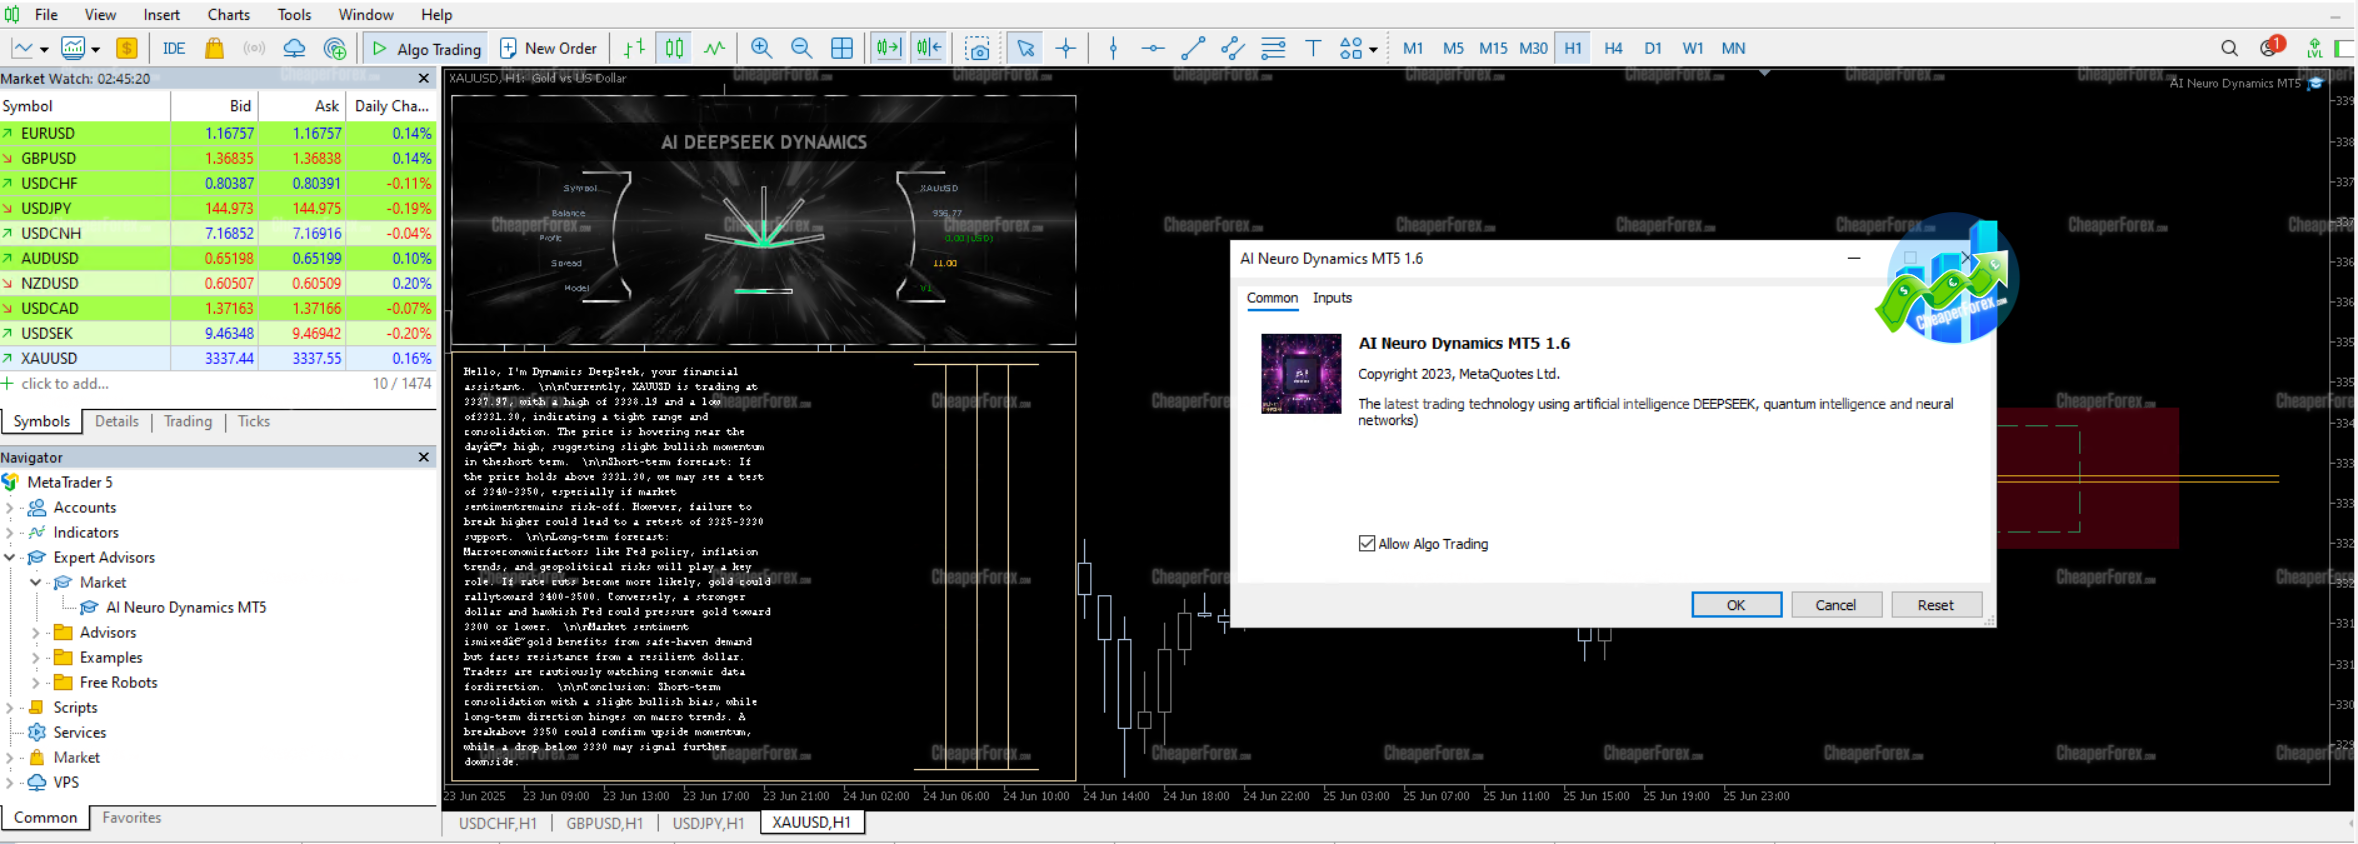Switch Navigator to Favorites tab
The height and width of the screenshot is (844, 2358).
(131, 817)
